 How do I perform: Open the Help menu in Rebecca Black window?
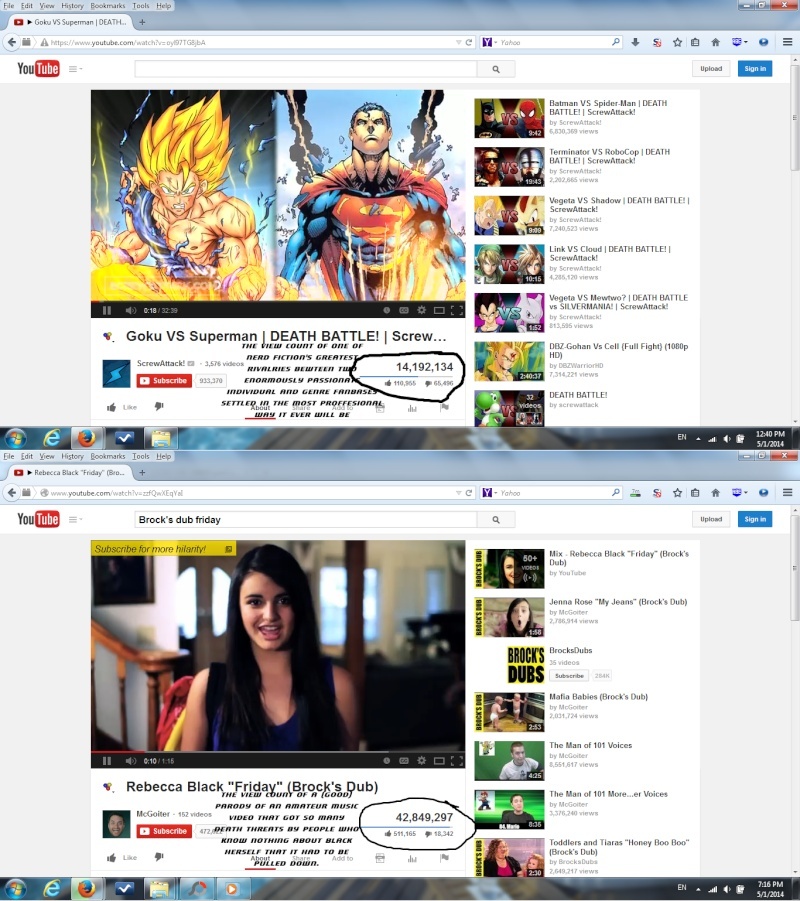(164, 456)
